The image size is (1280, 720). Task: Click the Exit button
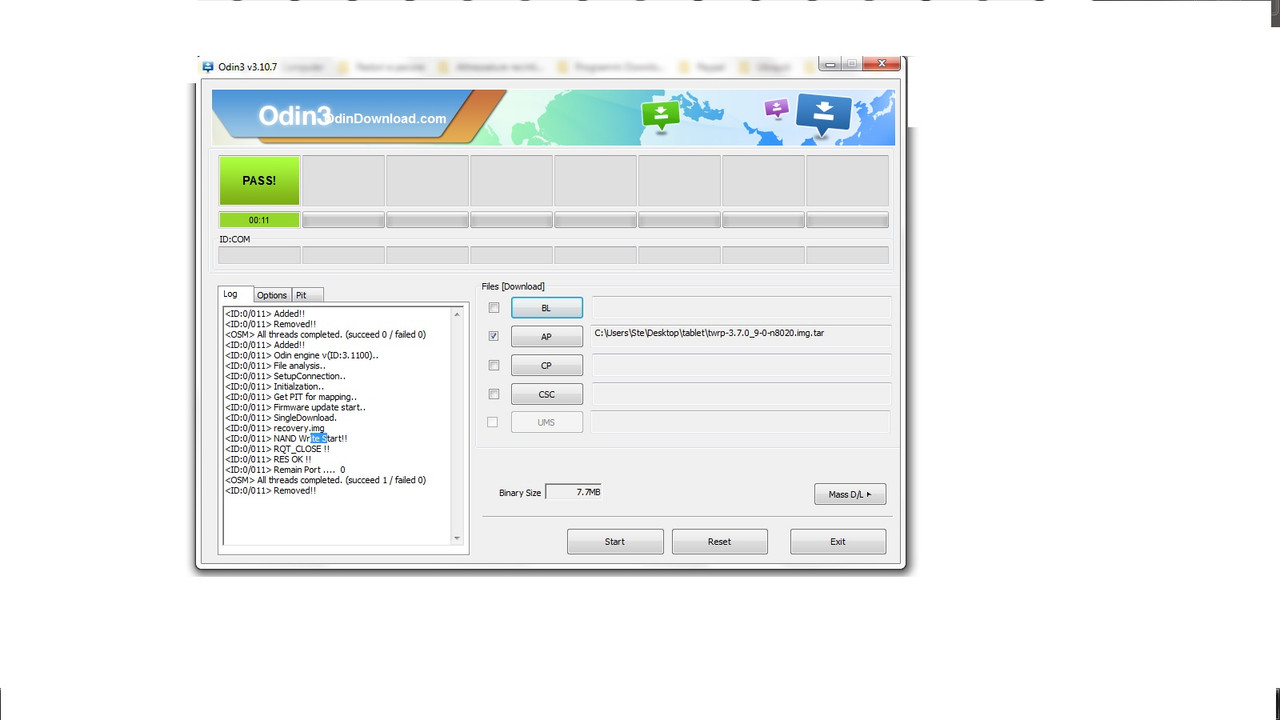pyautogui.click(x=838, y=541)
